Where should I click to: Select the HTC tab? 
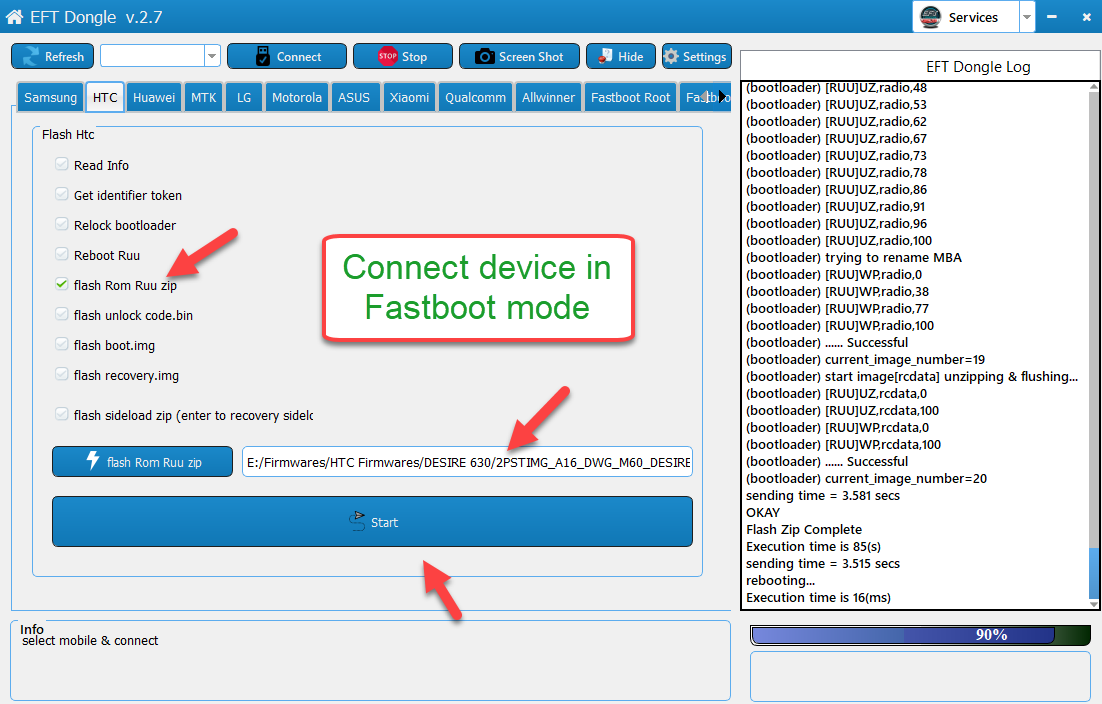(x=105, y=98)
